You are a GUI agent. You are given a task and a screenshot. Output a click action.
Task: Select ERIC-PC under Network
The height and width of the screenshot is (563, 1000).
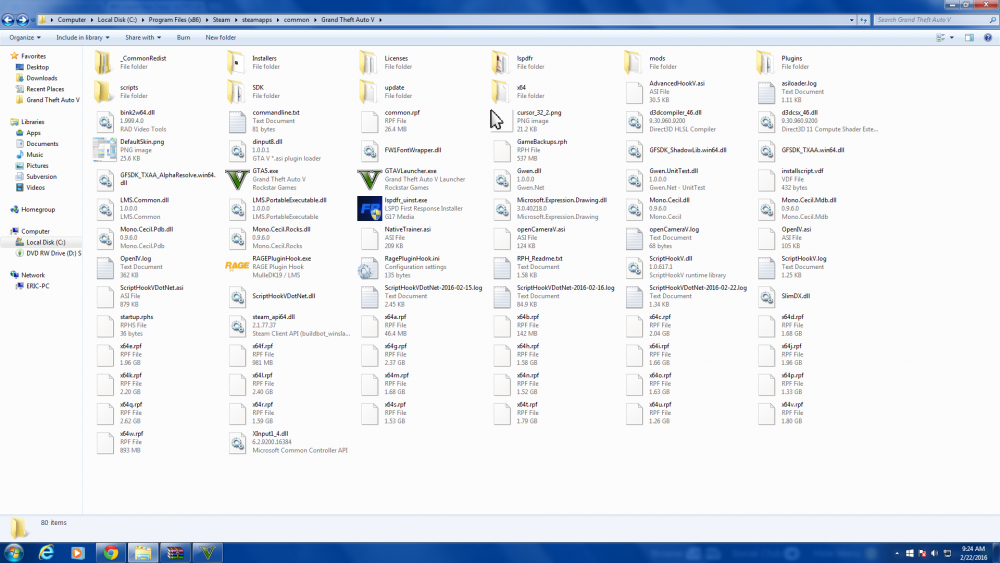(38, 286)
